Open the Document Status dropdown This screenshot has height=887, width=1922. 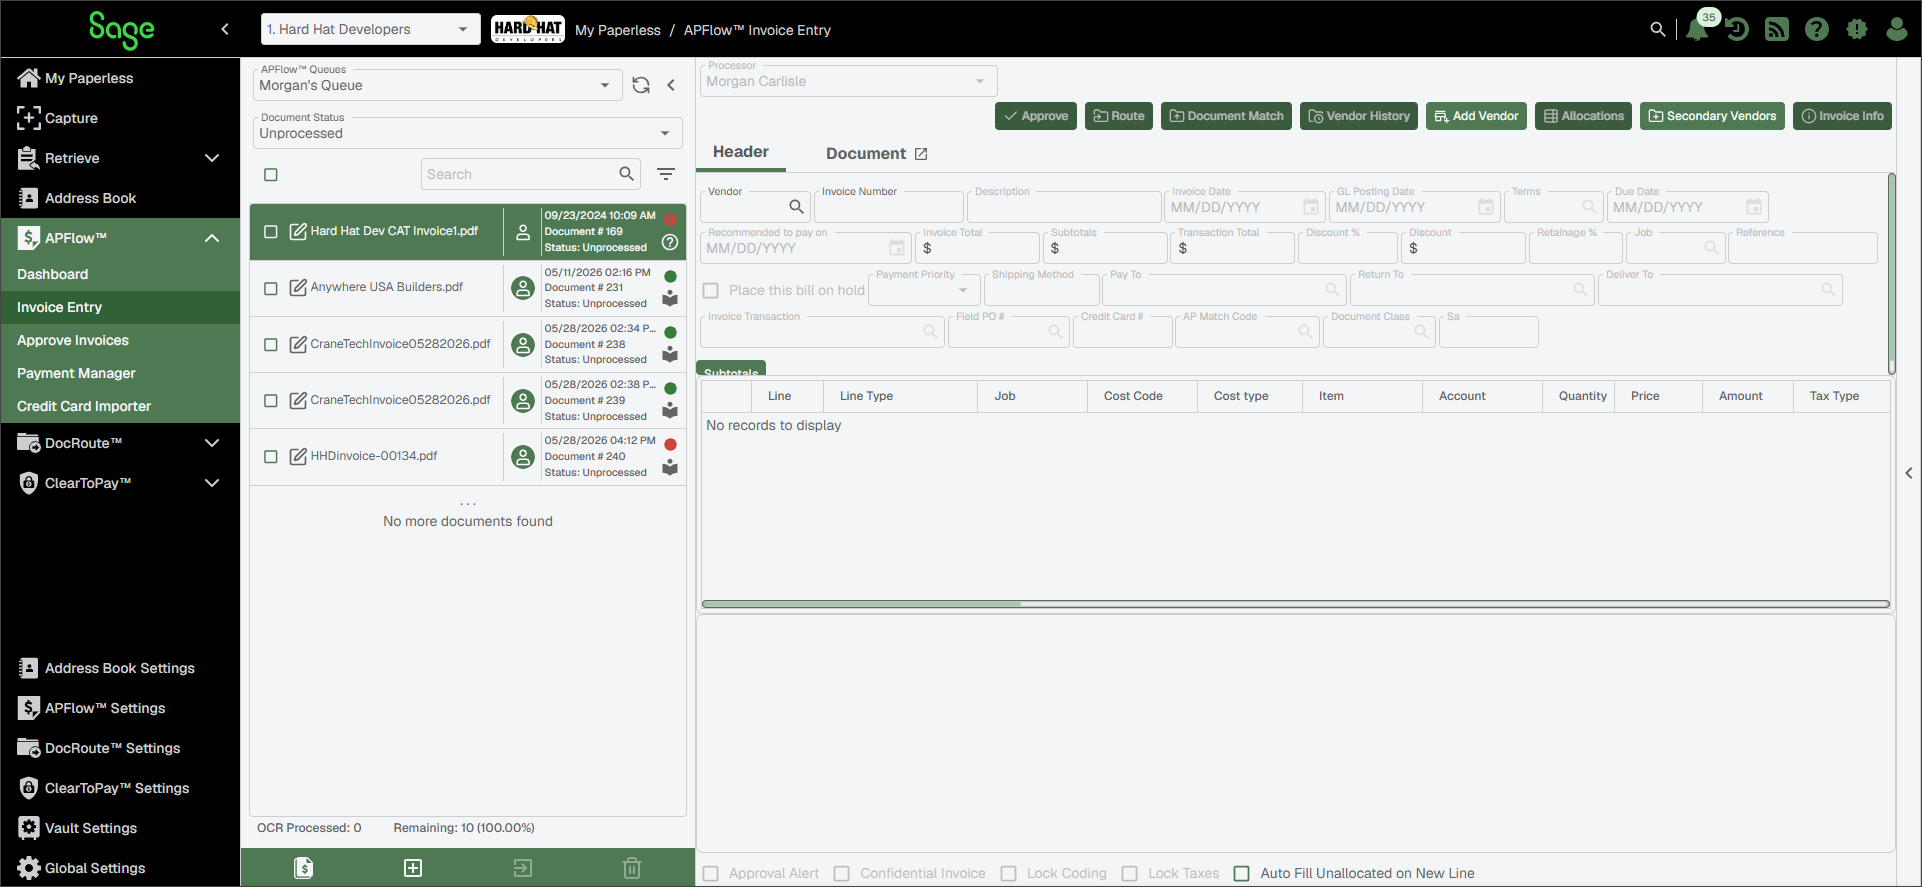(467, 133)
